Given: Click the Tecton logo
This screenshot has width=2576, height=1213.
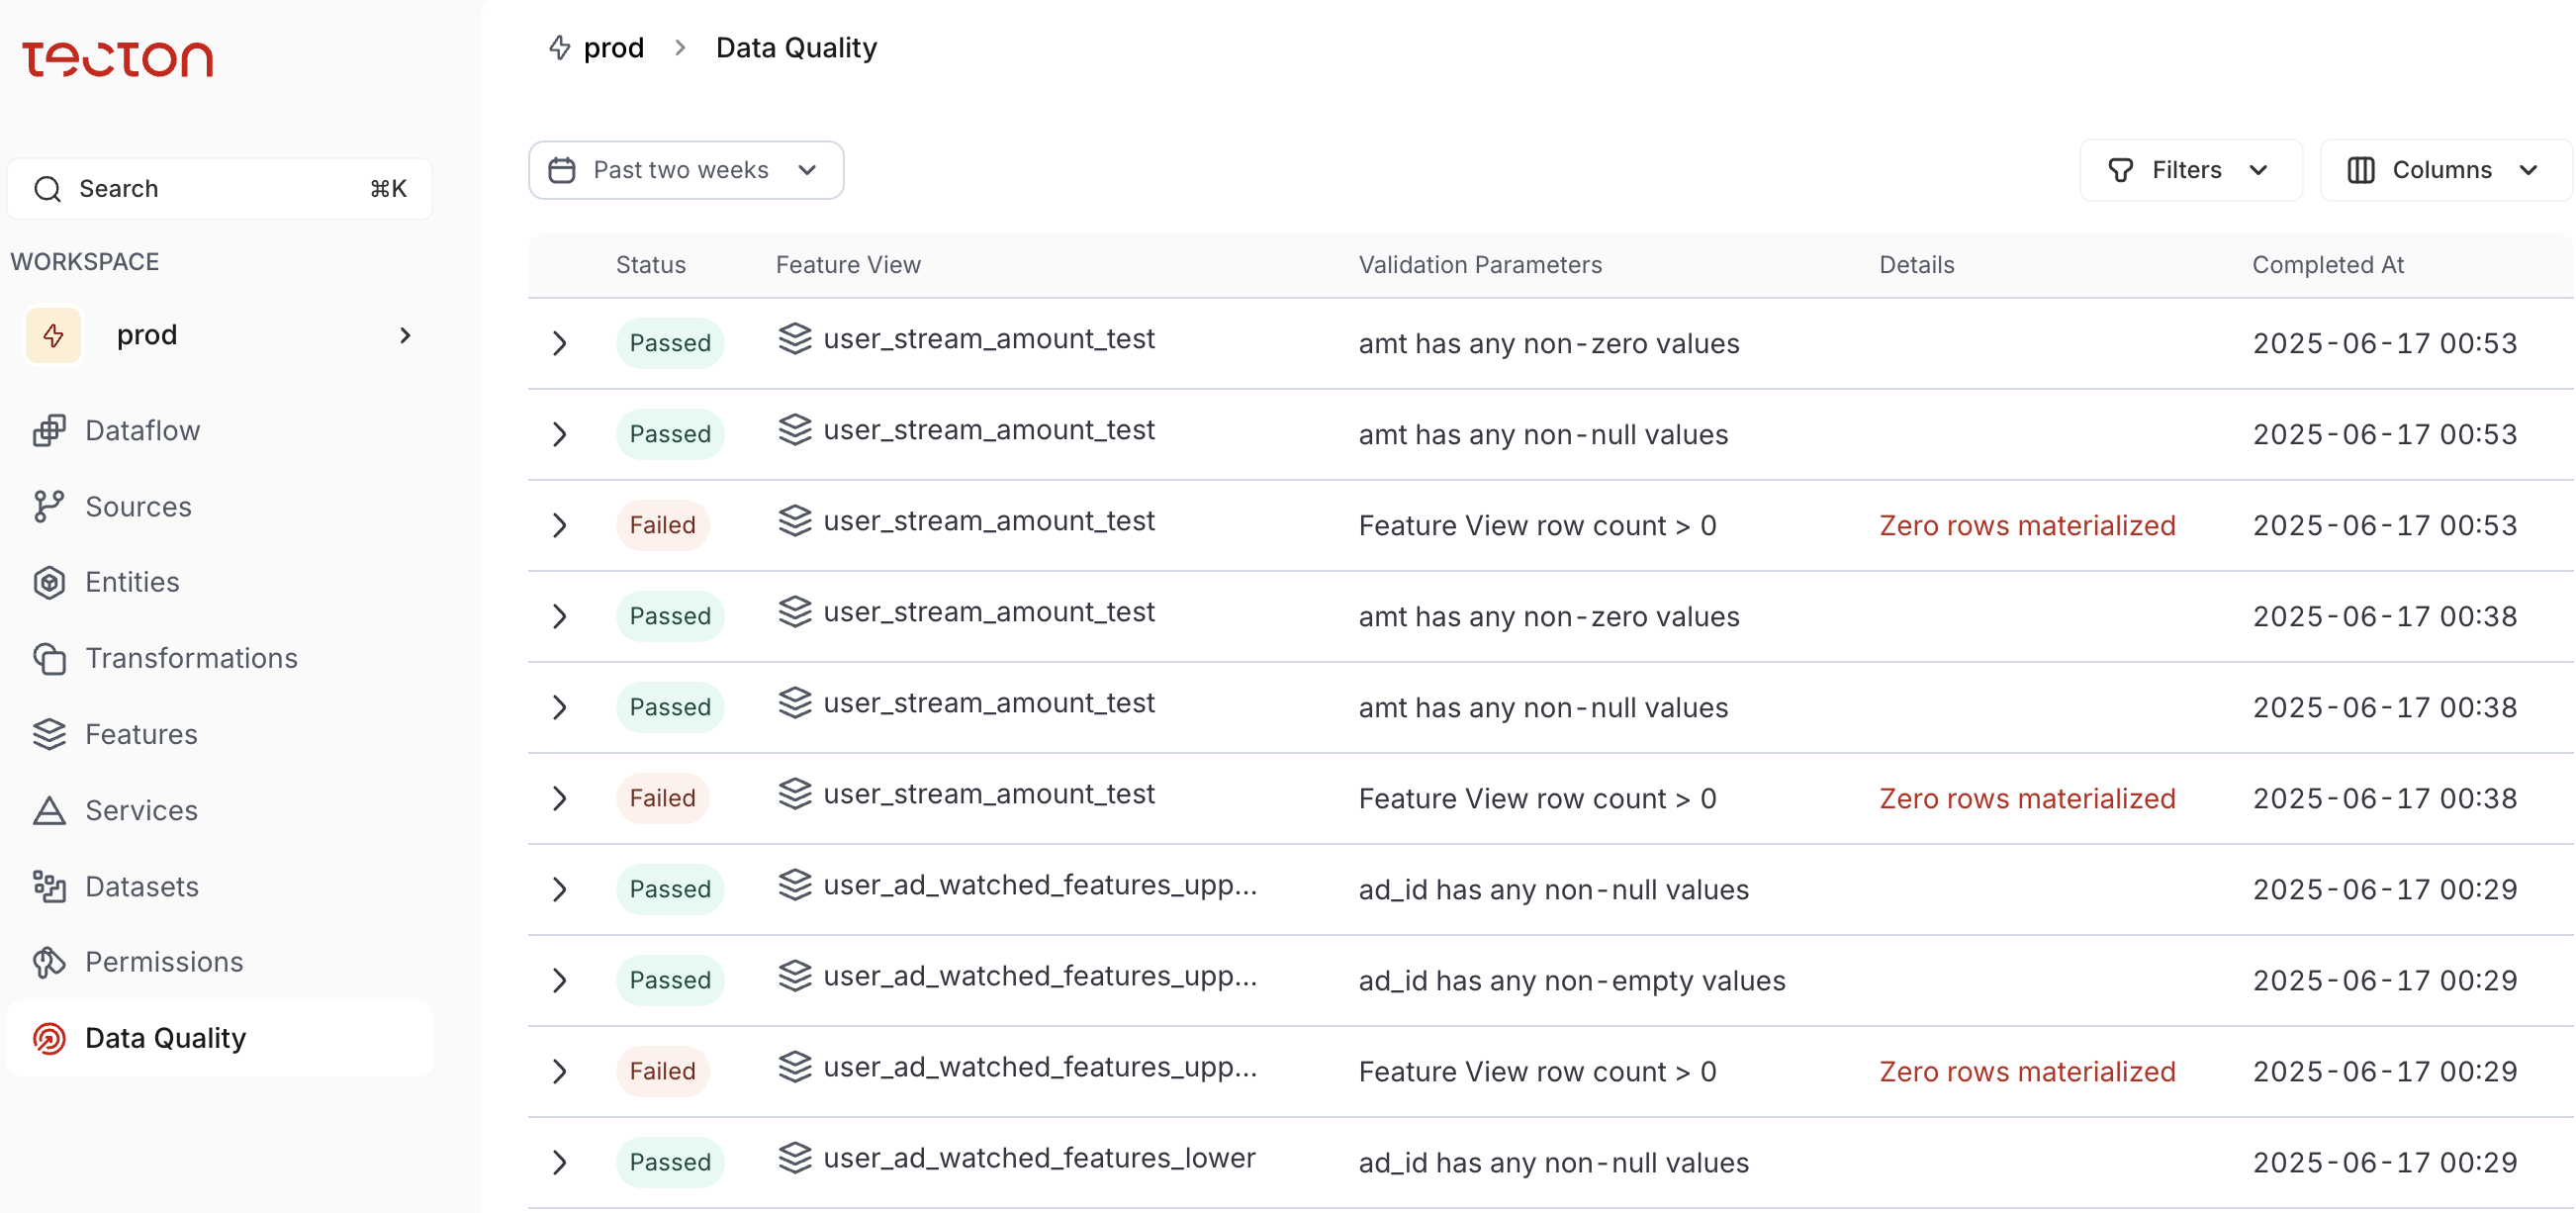Looking at the screenshot, I should [x=118, y=59].
